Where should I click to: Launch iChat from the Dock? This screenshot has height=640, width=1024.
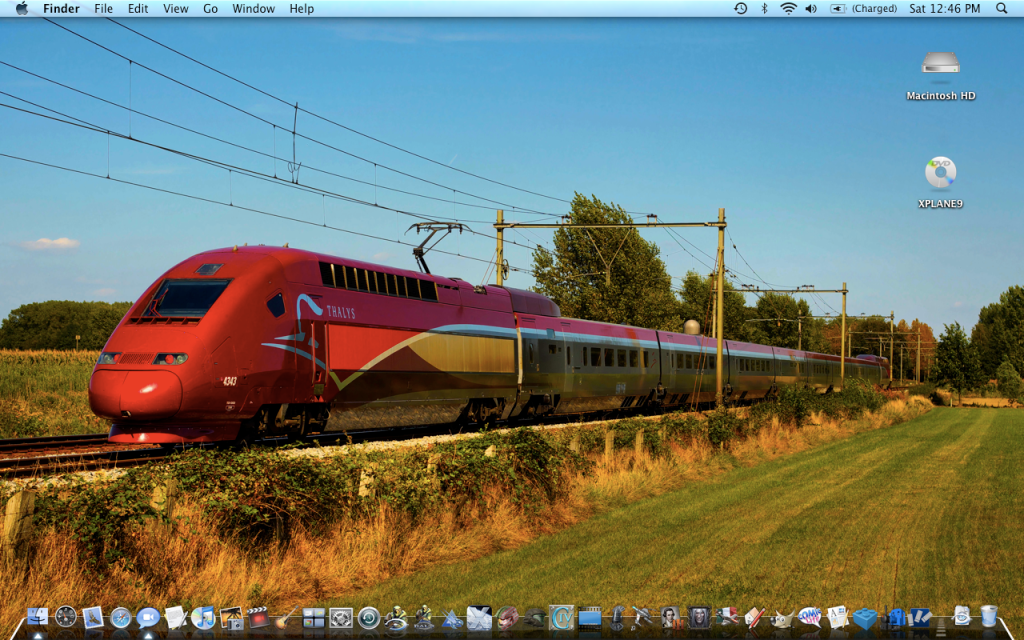(148, 617)
